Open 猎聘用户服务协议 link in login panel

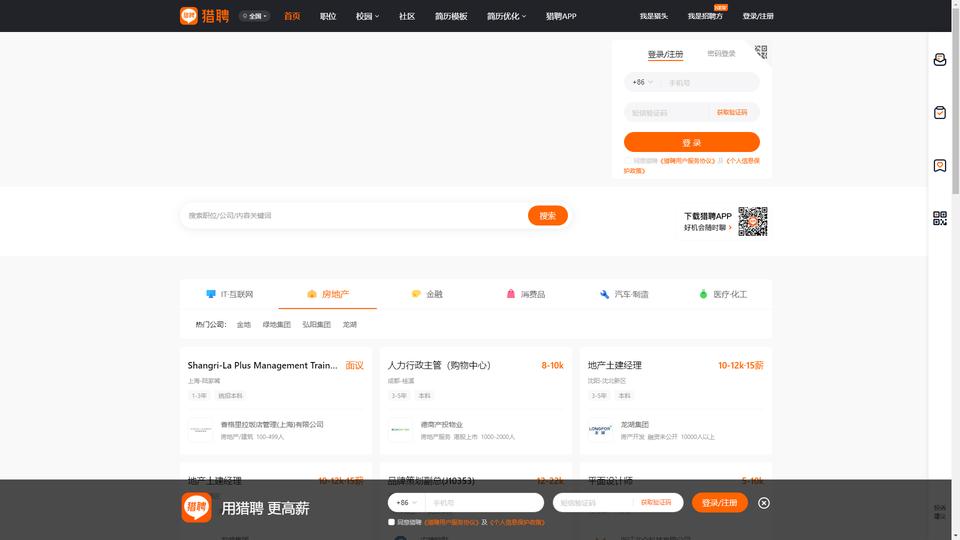point(688,161)
